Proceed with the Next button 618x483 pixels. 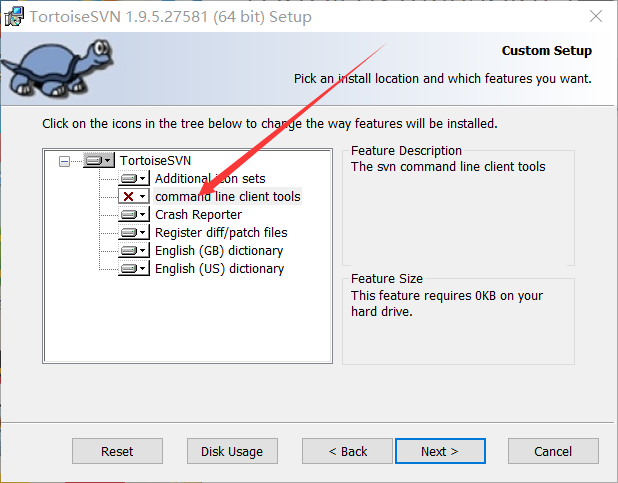click(x=440, y=451)
